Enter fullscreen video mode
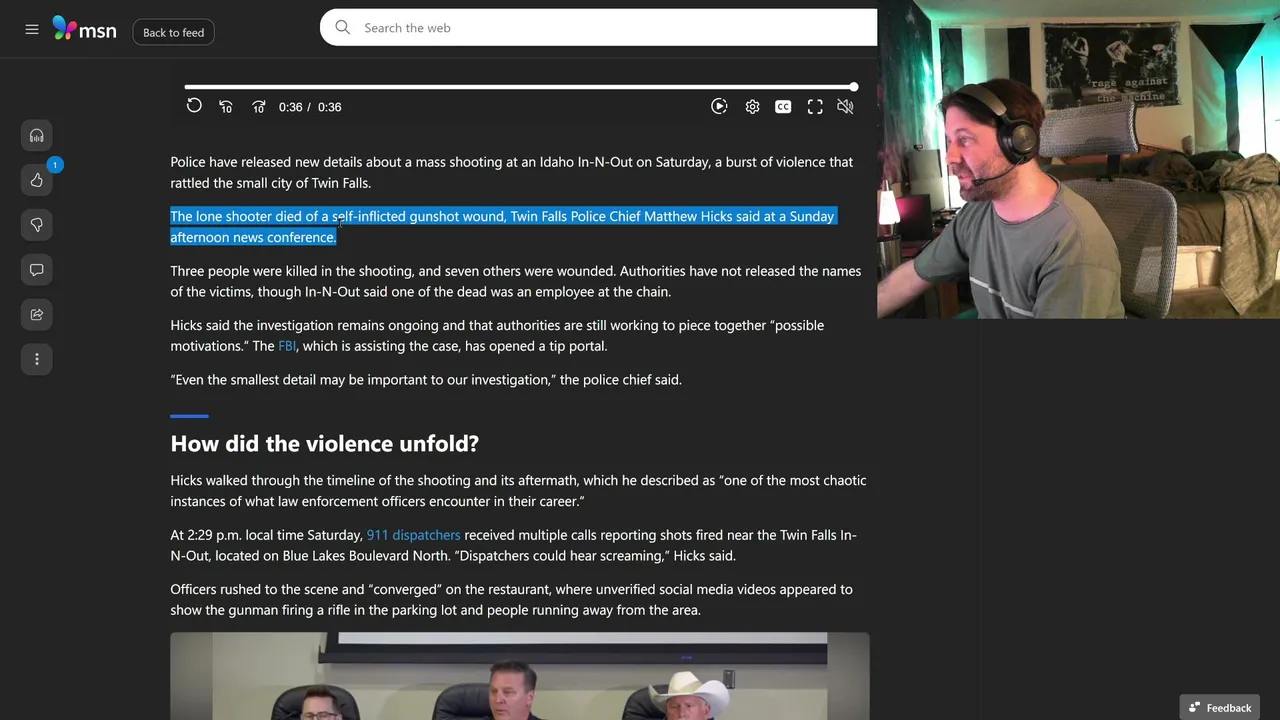 [815, 107]
